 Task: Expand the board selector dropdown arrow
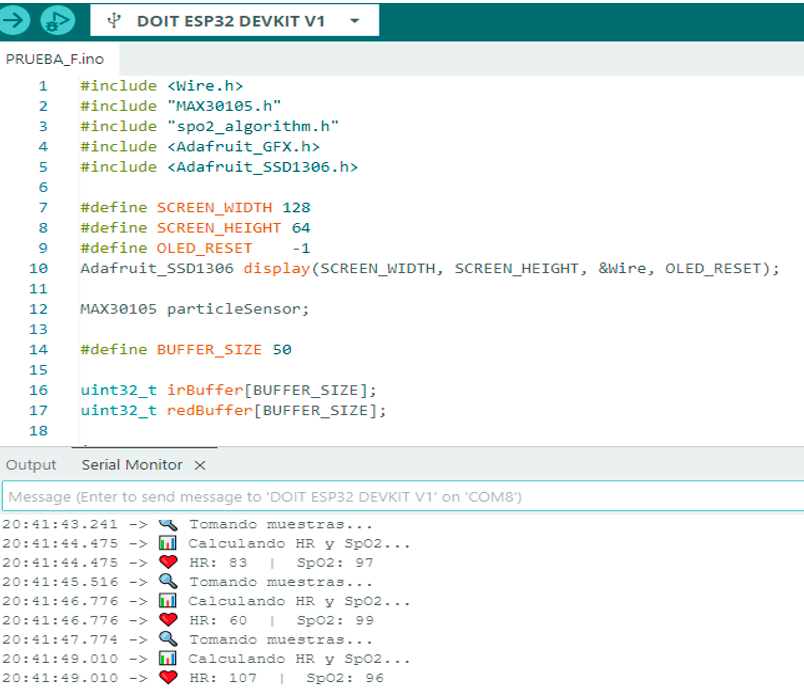coord(355,21)
